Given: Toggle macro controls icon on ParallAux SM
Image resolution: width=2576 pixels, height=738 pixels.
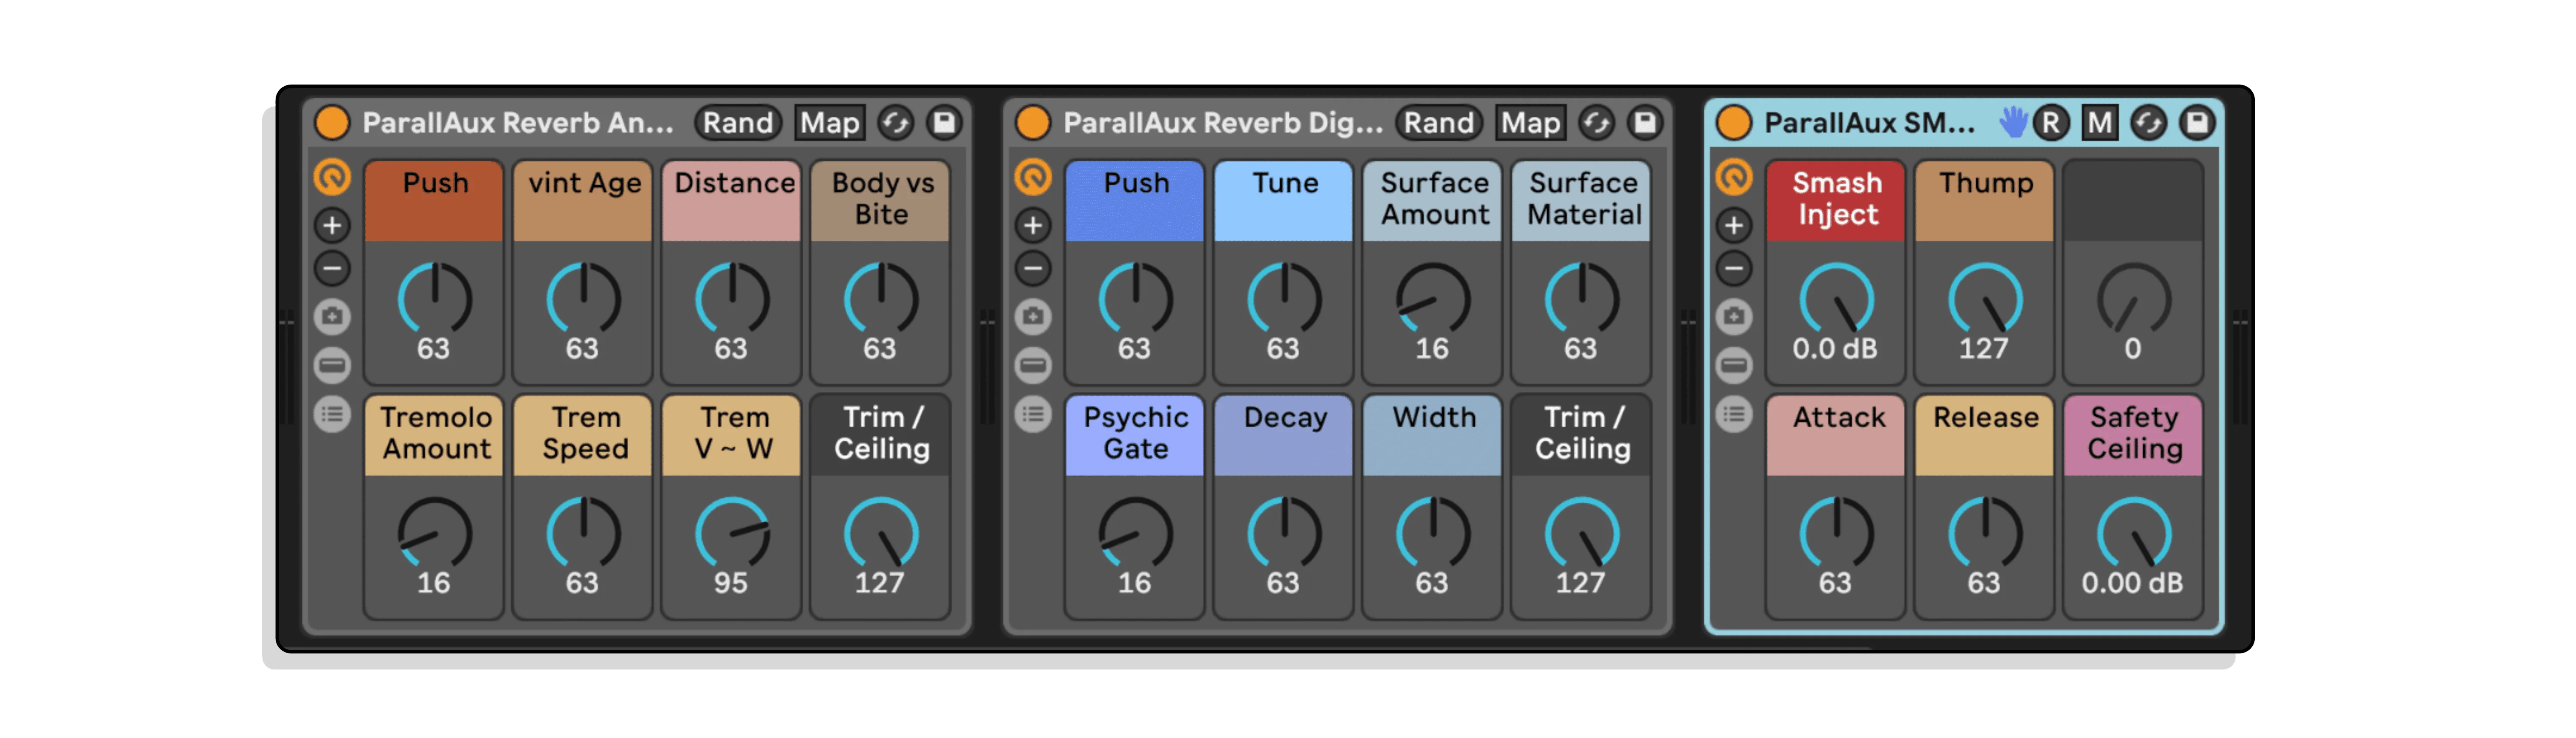Looking at the screenshot, I should [1734, 177].
